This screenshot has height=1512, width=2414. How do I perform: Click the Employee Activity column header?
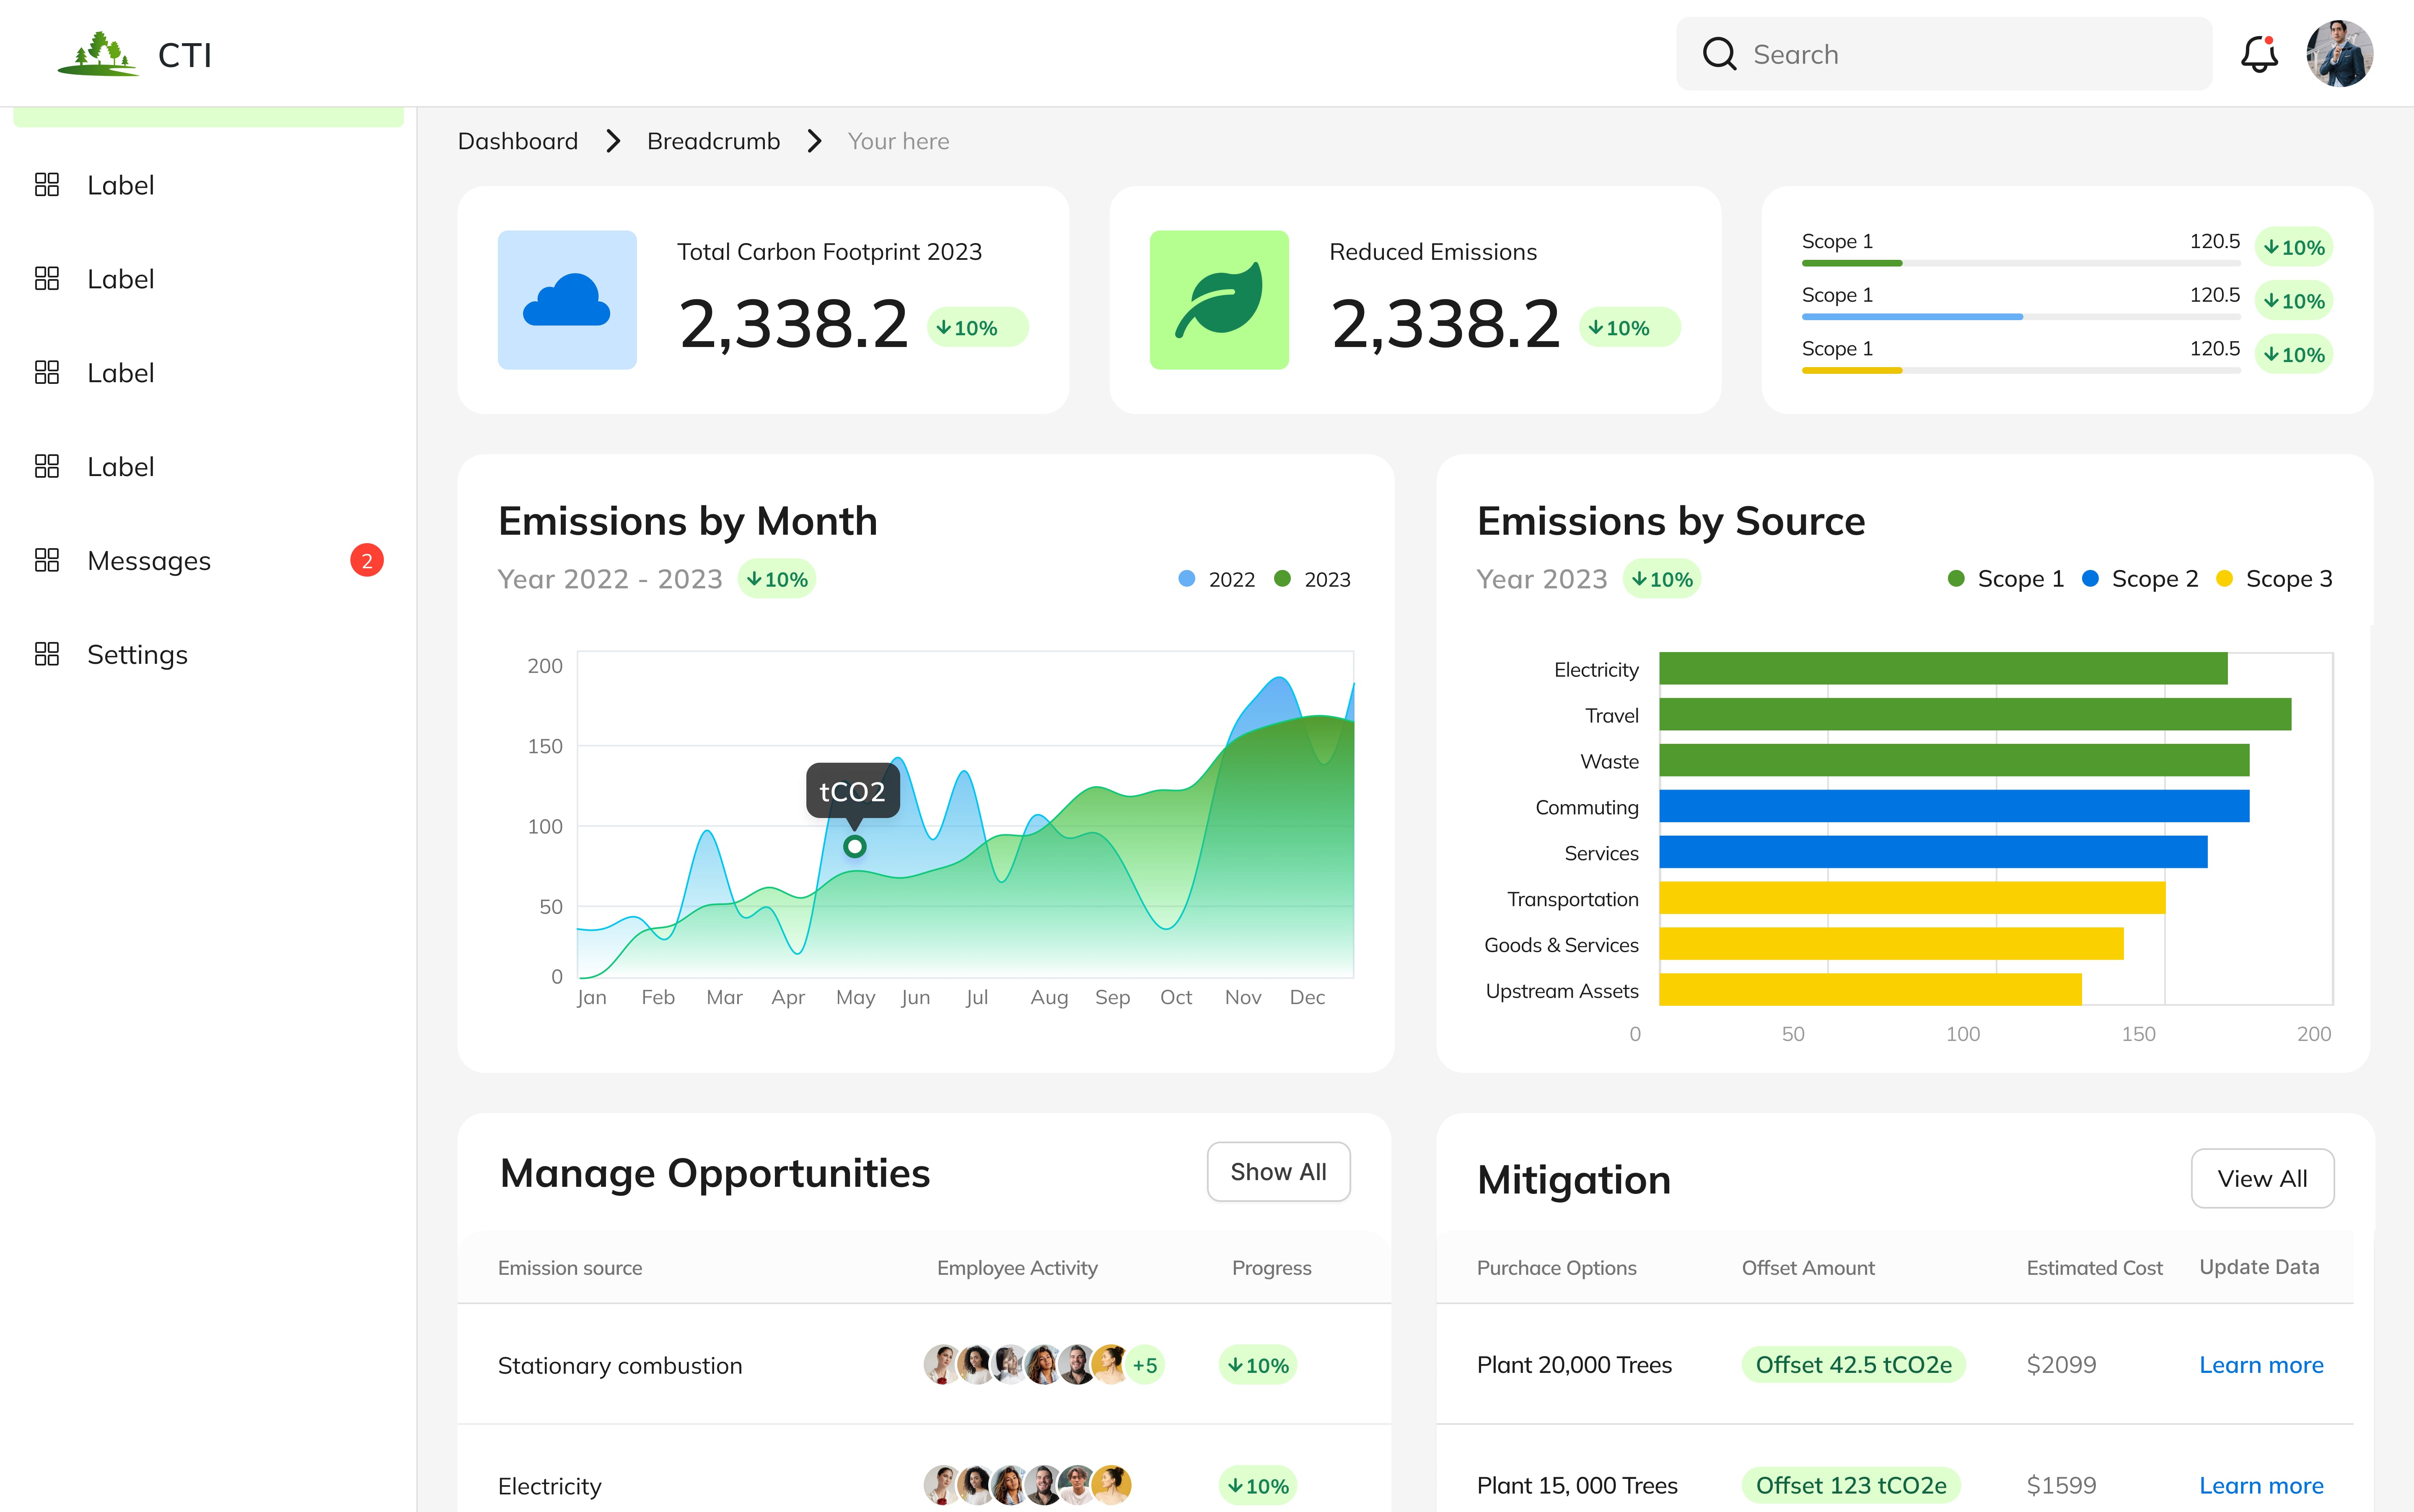point(1017,1268)
